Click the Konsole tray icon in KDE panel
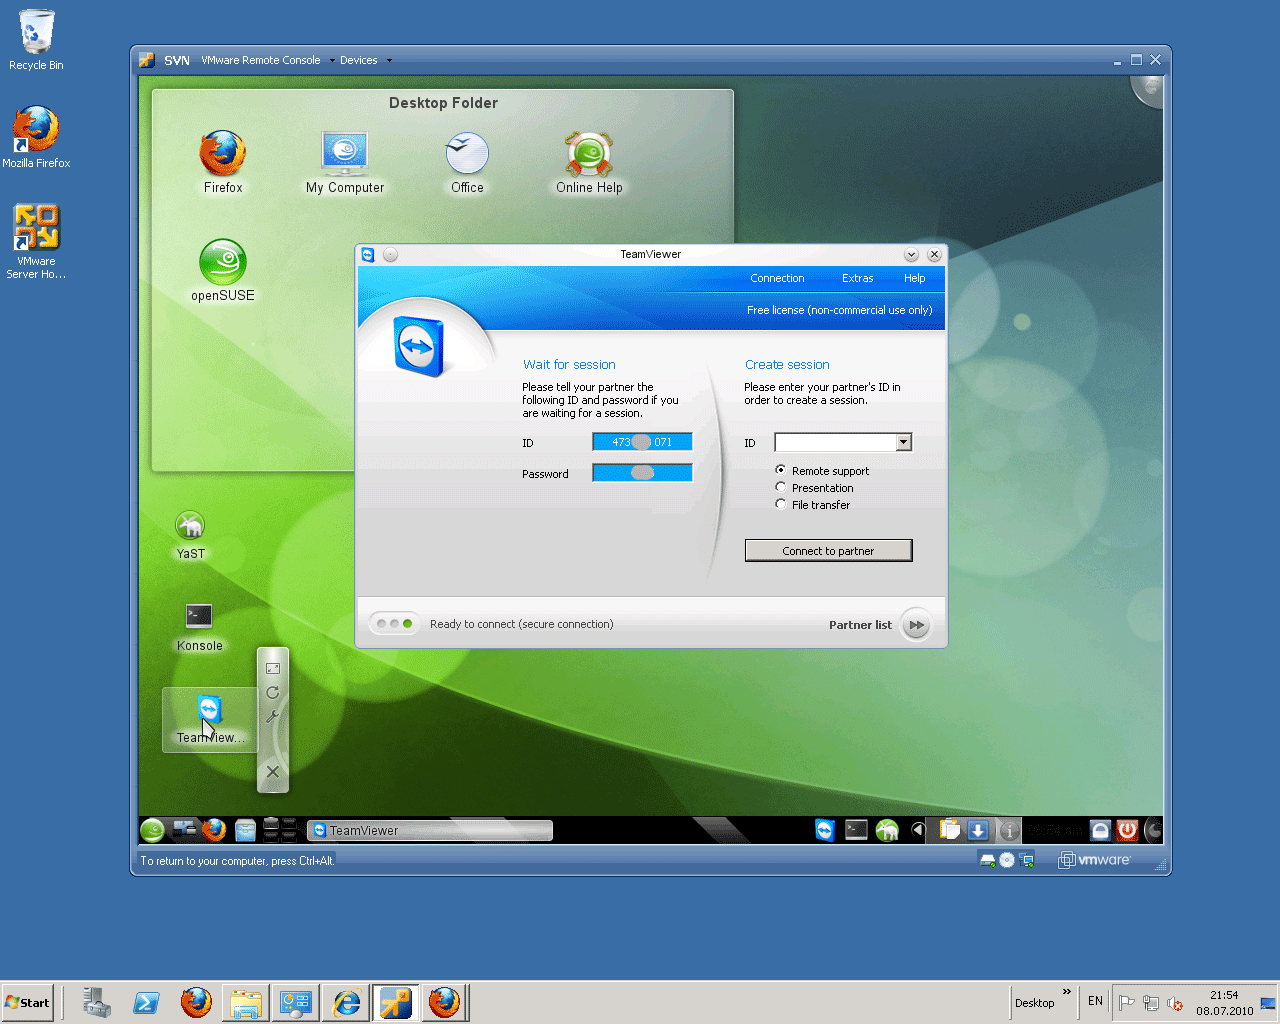Image resolution: width=1280 pixels, height=1024 pixels. [x=856, y=829]
